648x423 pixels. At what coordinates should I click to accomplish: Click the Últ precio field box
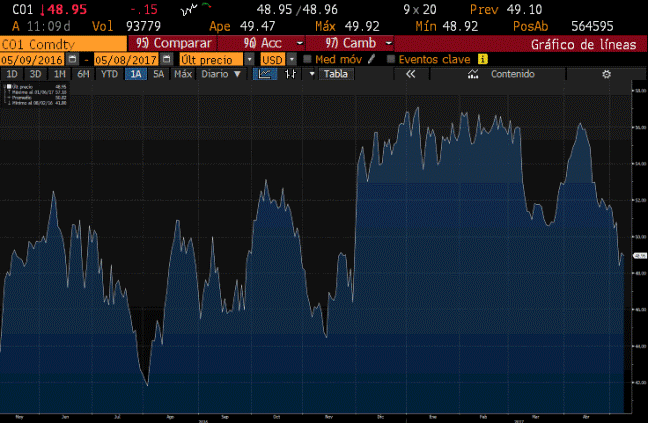click(211, 59)
